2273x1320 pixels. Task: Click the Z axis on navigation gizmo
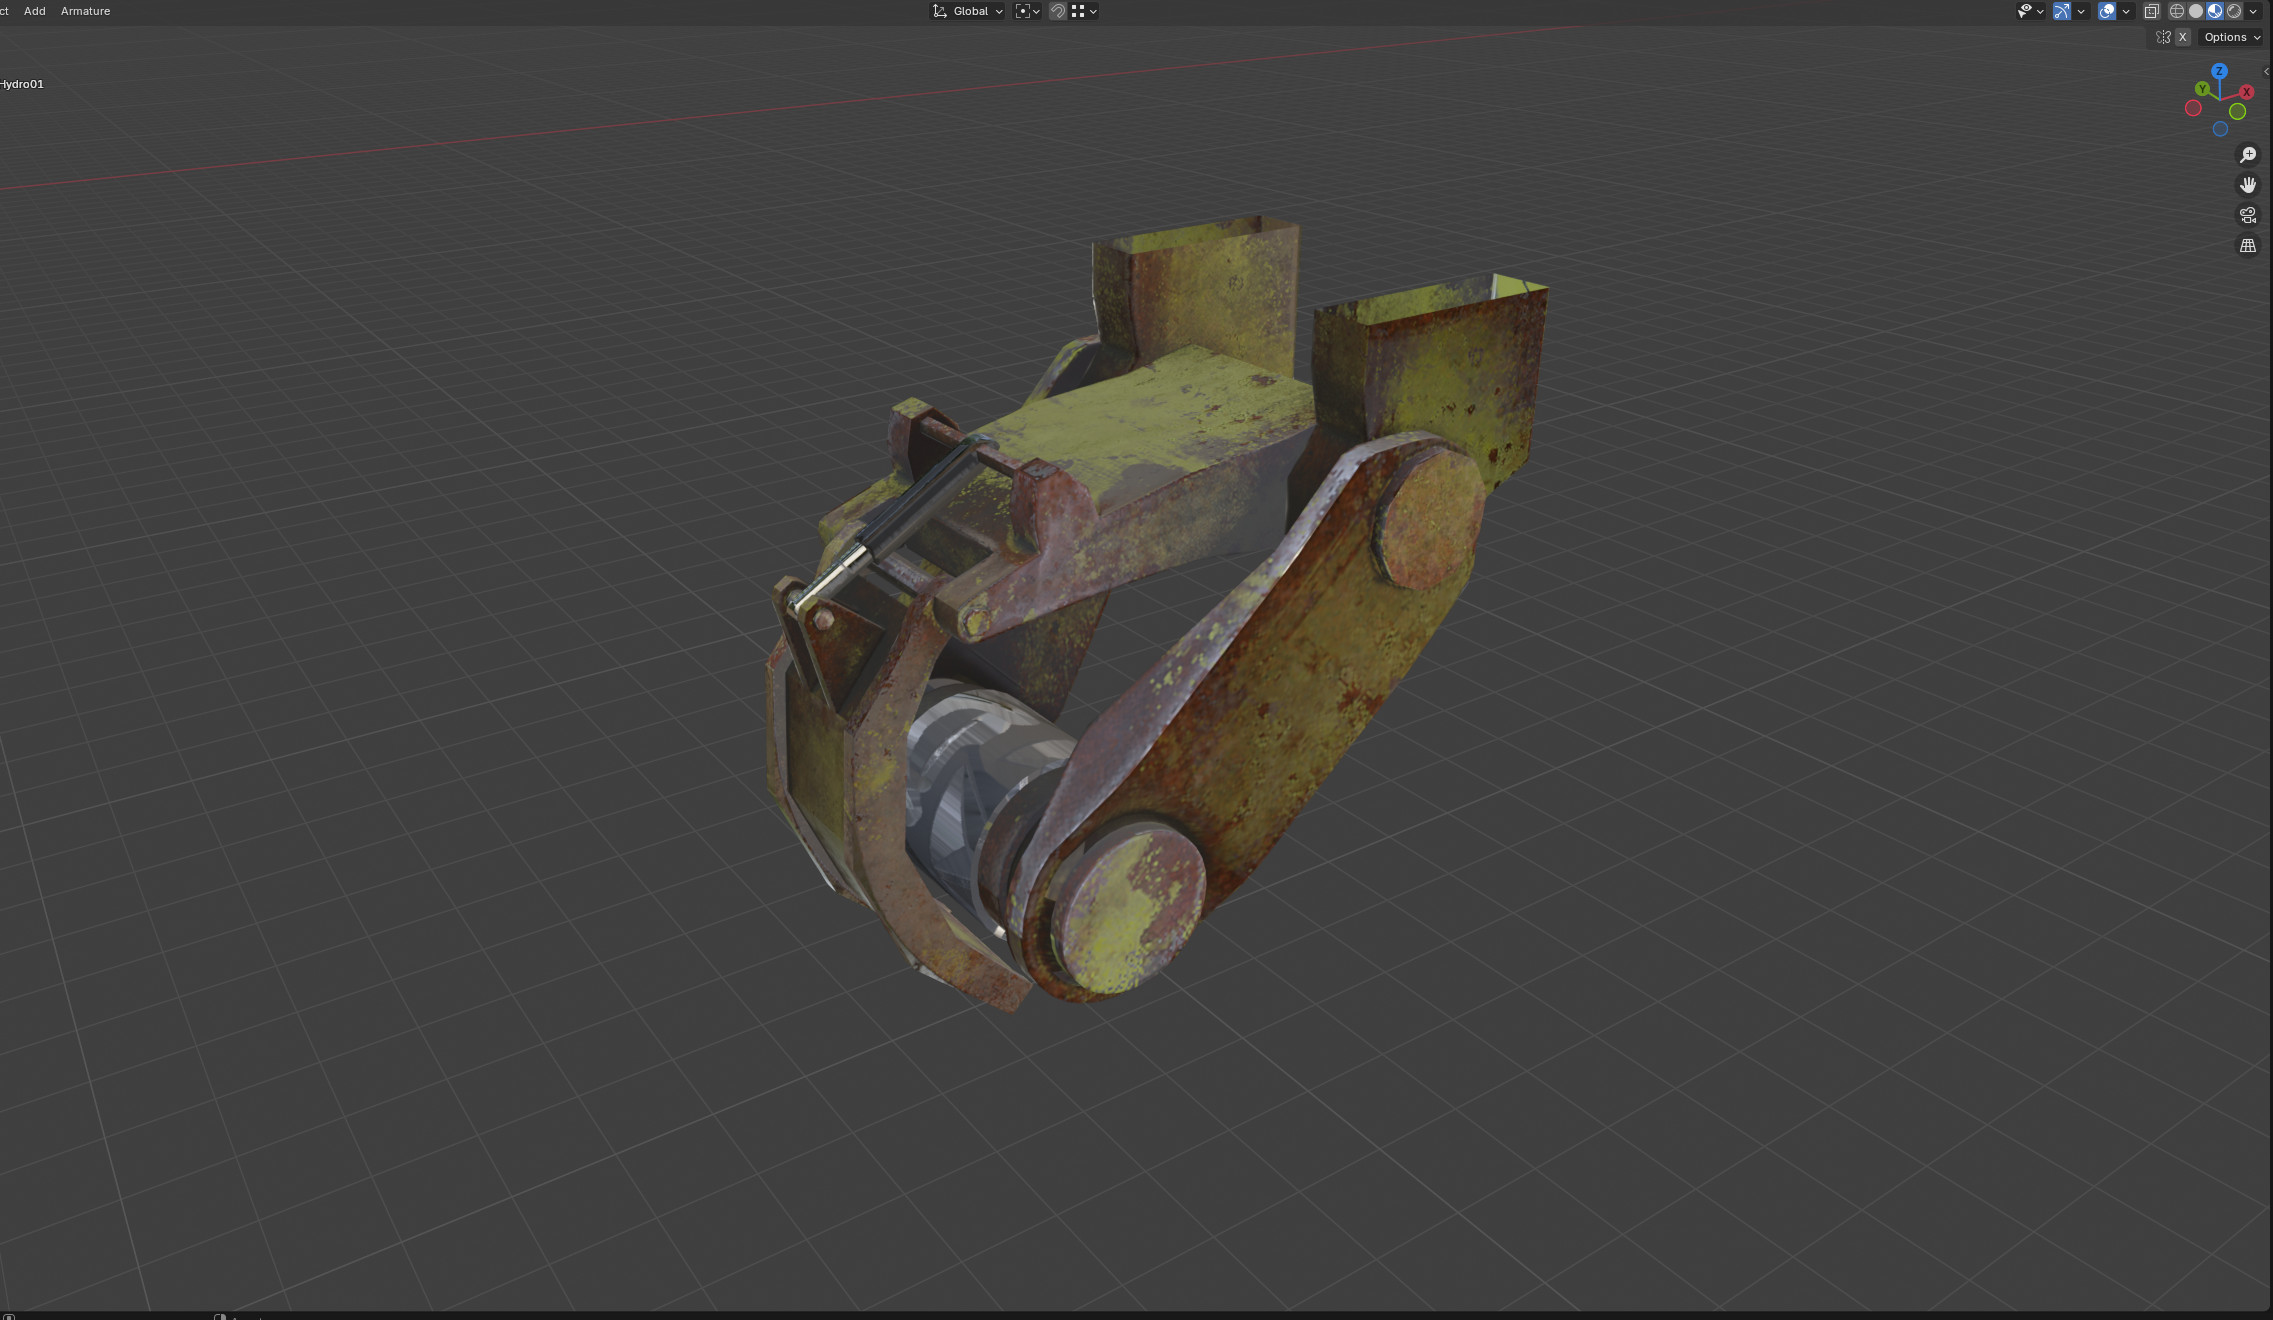2219,71
